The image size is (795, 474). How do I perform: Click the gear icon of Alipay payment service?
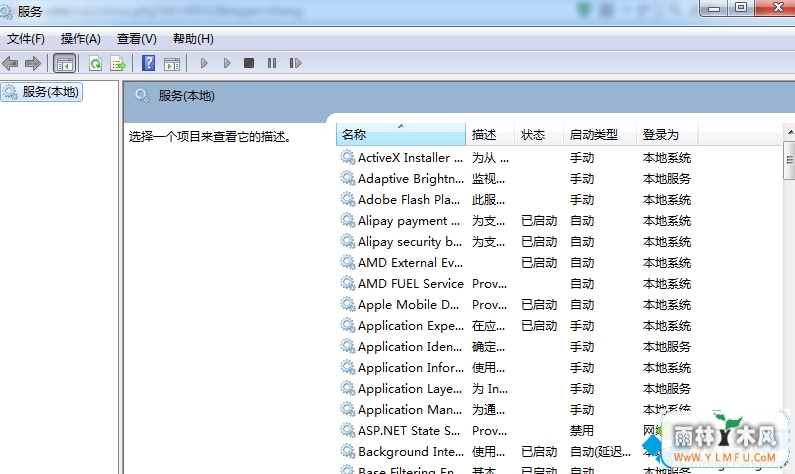pos(347,220)
